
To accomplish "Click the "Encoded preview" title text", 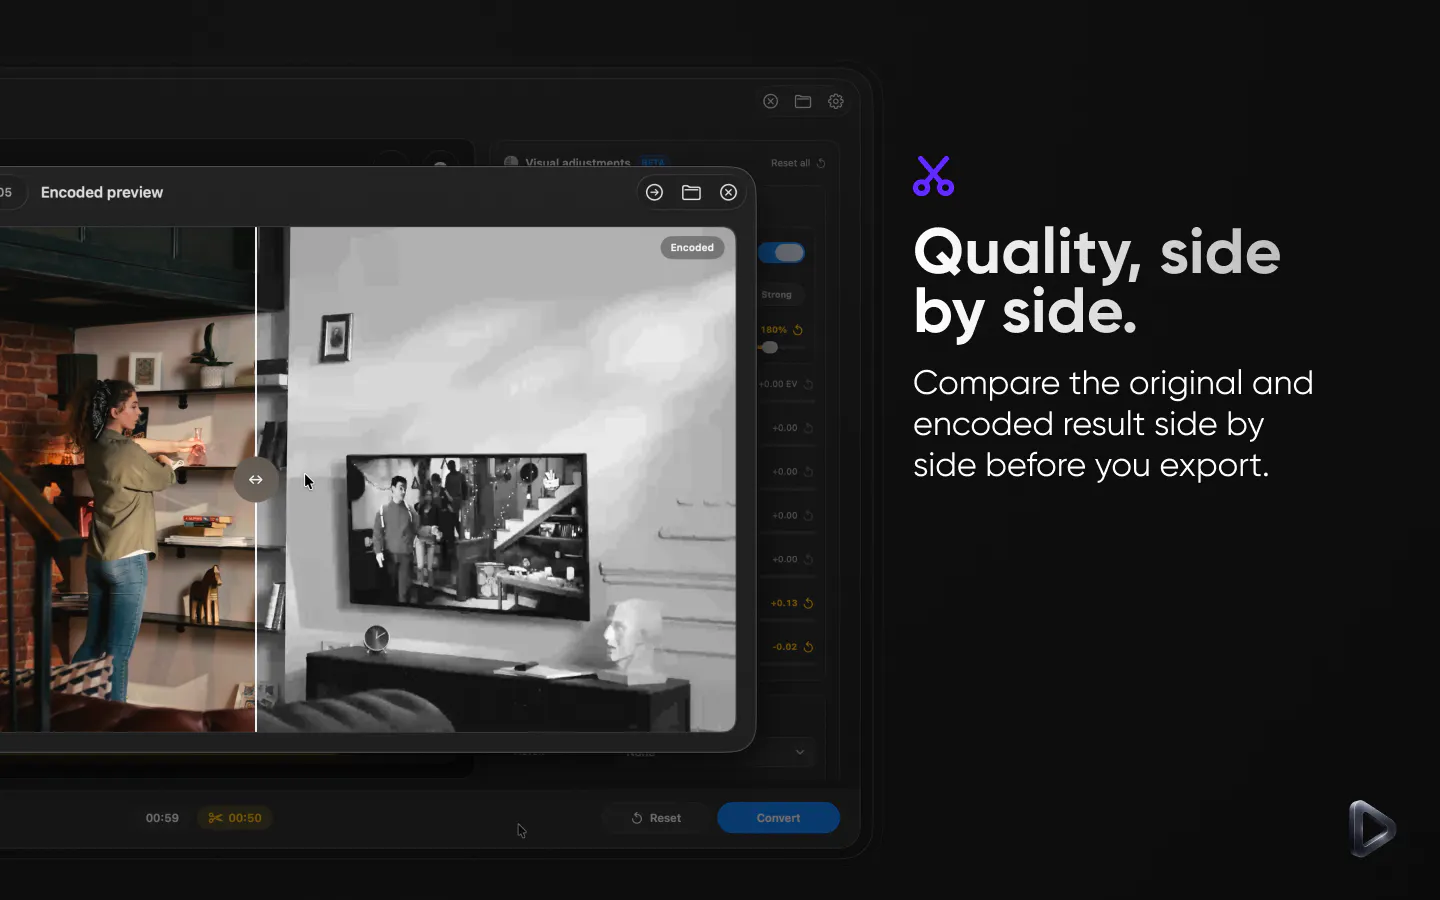I will [102, 192].
